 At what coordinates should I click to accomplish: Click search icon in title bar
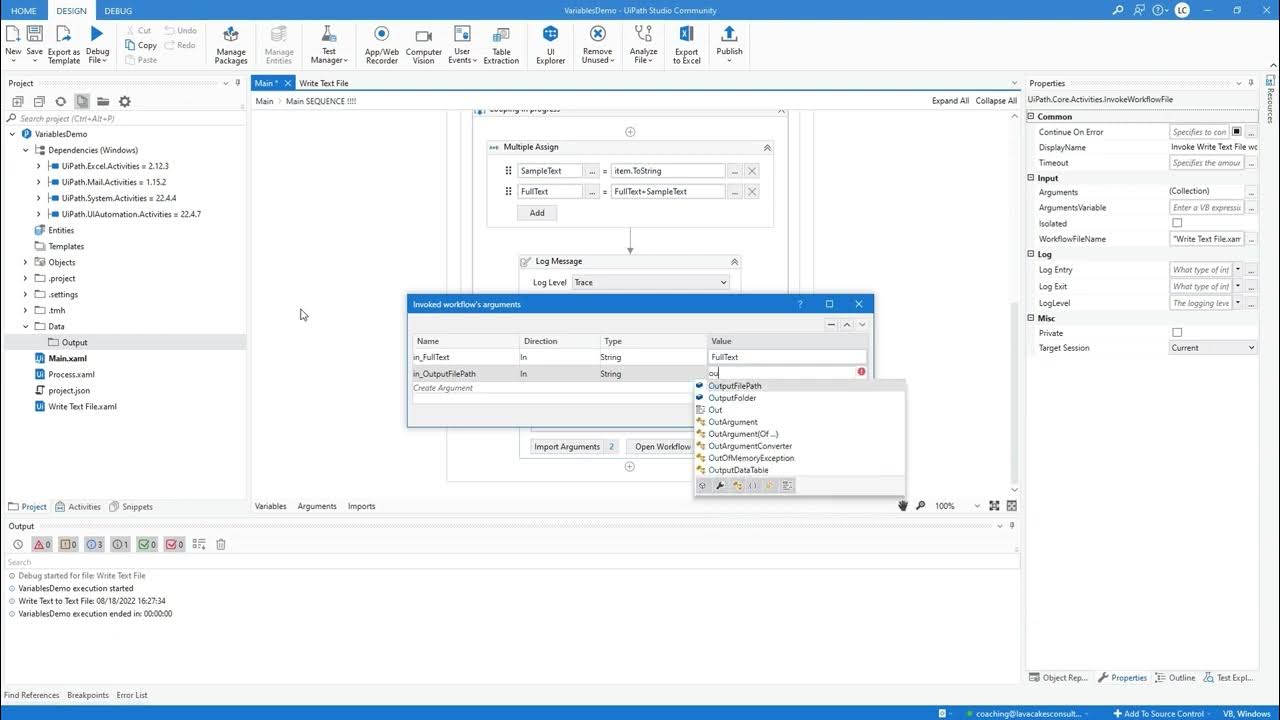pos(1118,10)
